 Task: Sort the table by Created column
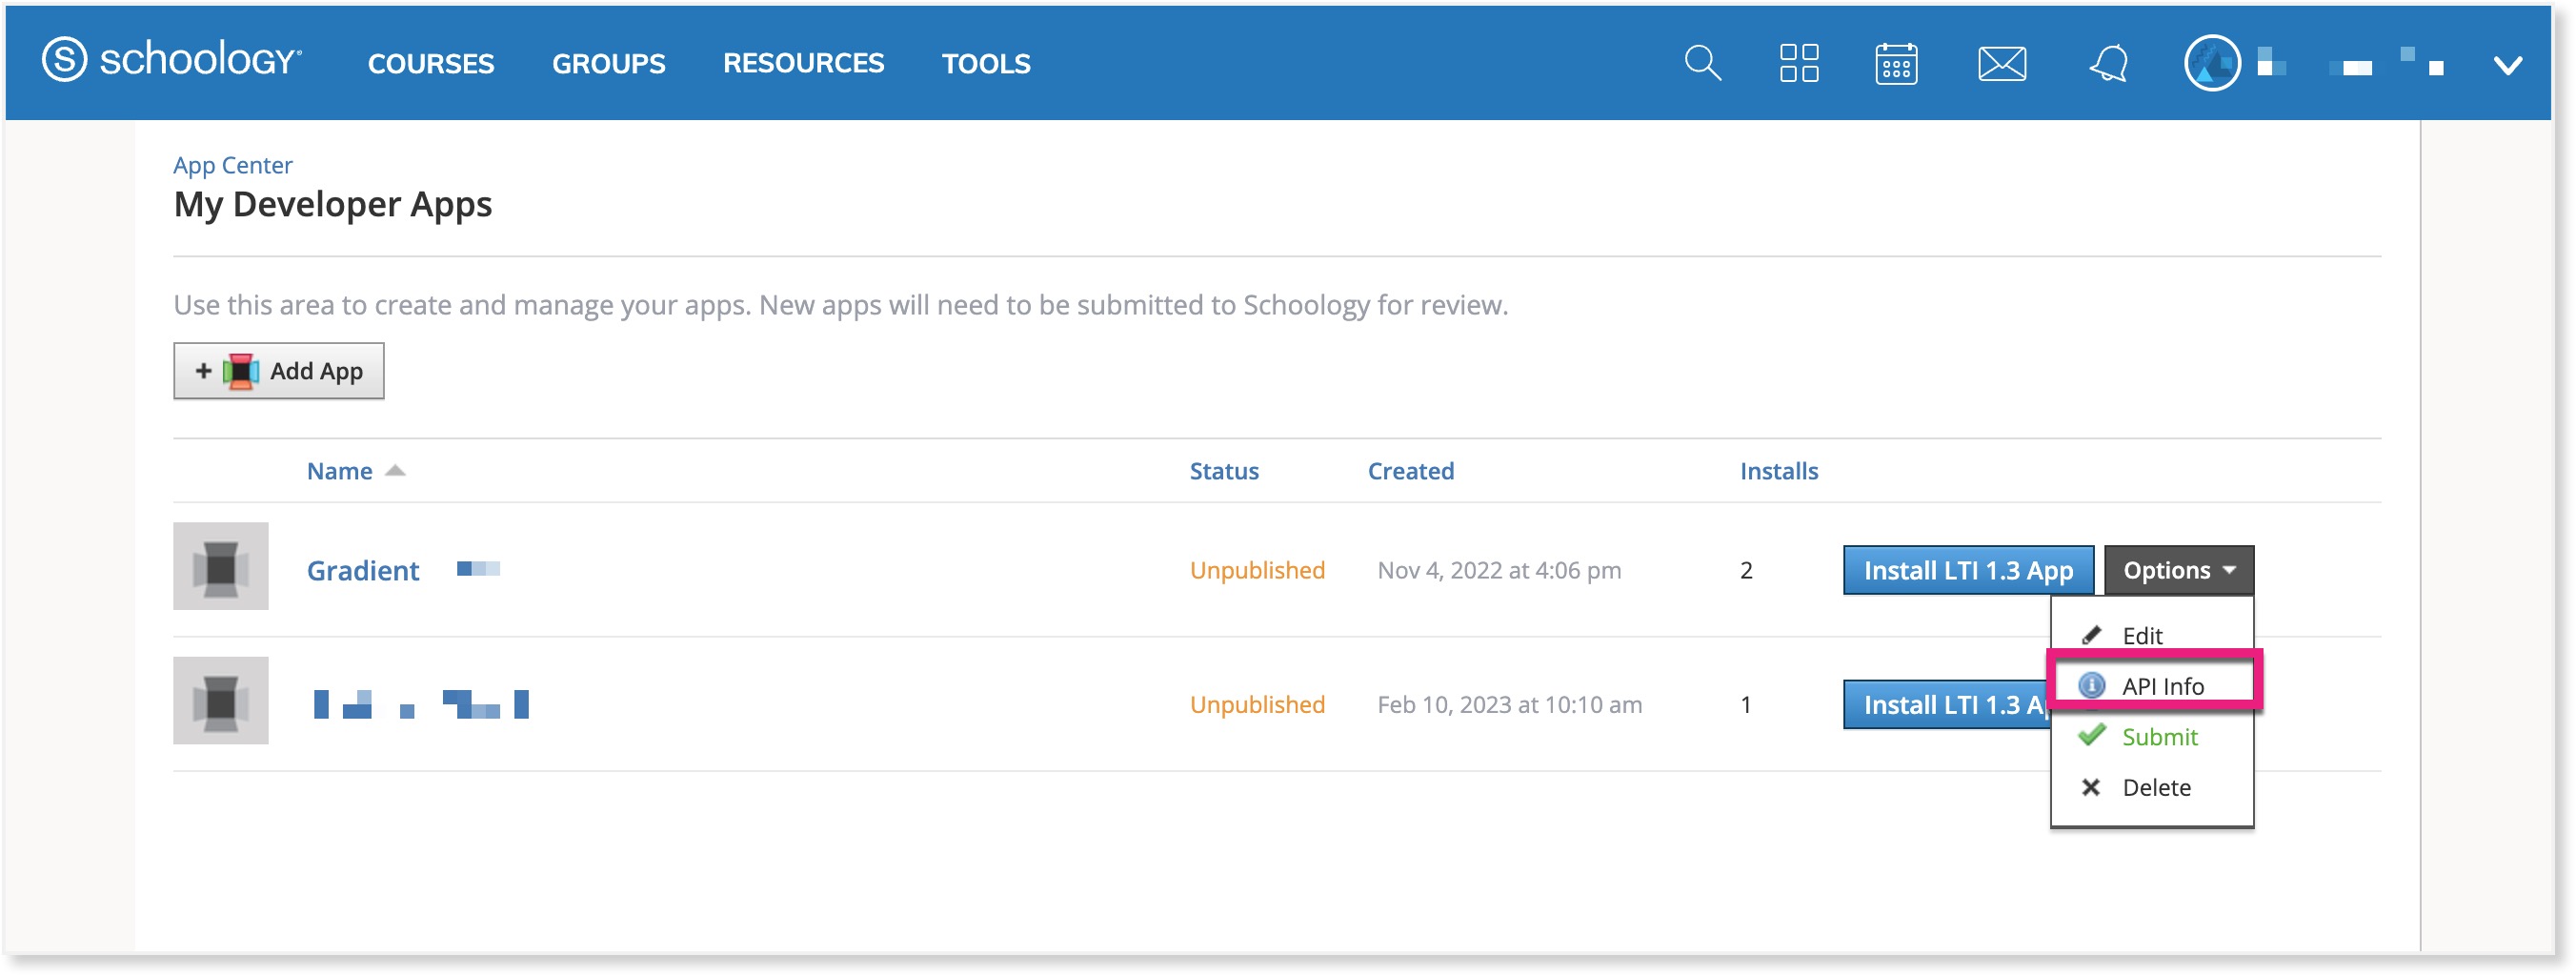pos(1410,471)
